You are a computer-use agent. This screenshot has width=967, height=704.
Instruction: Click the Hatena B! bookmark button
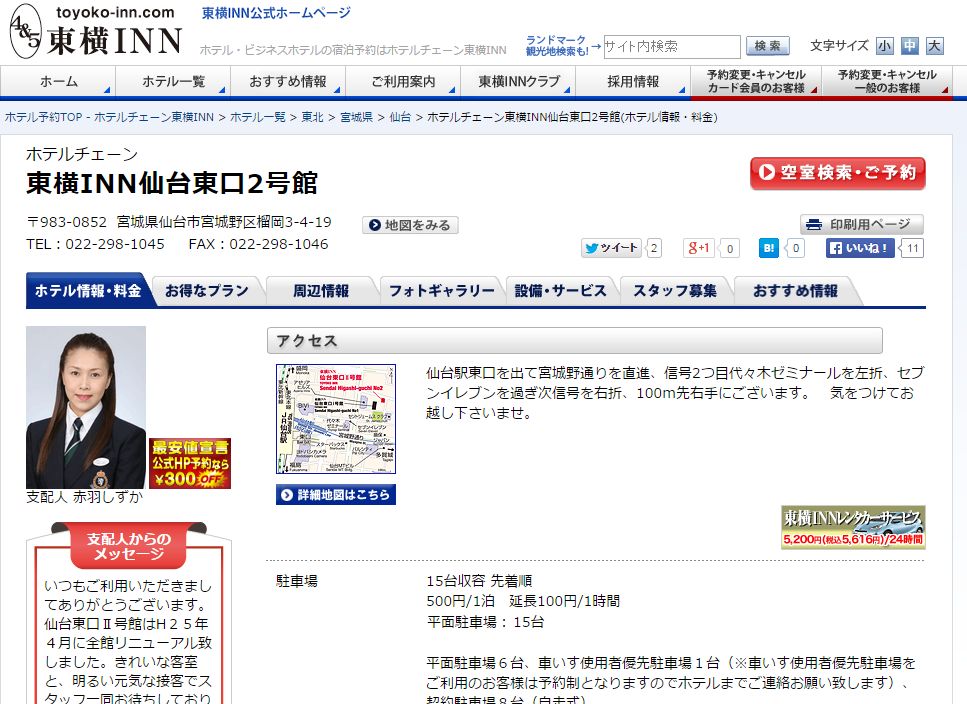[x=768, y=248]
